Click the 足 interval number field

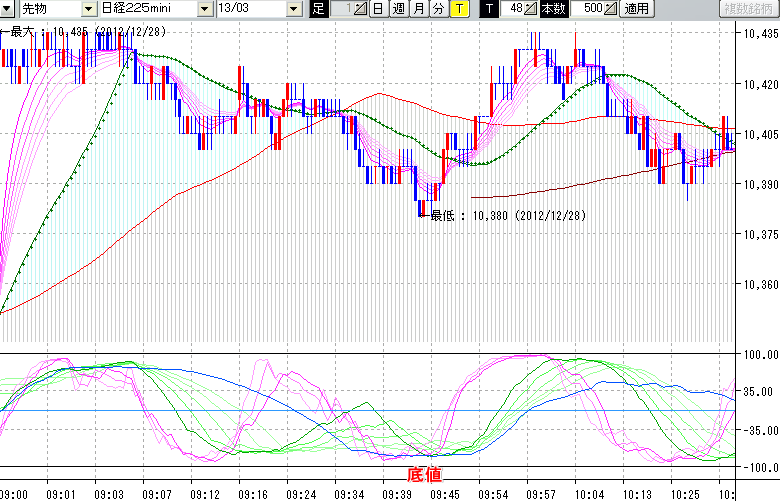point(341,9)
